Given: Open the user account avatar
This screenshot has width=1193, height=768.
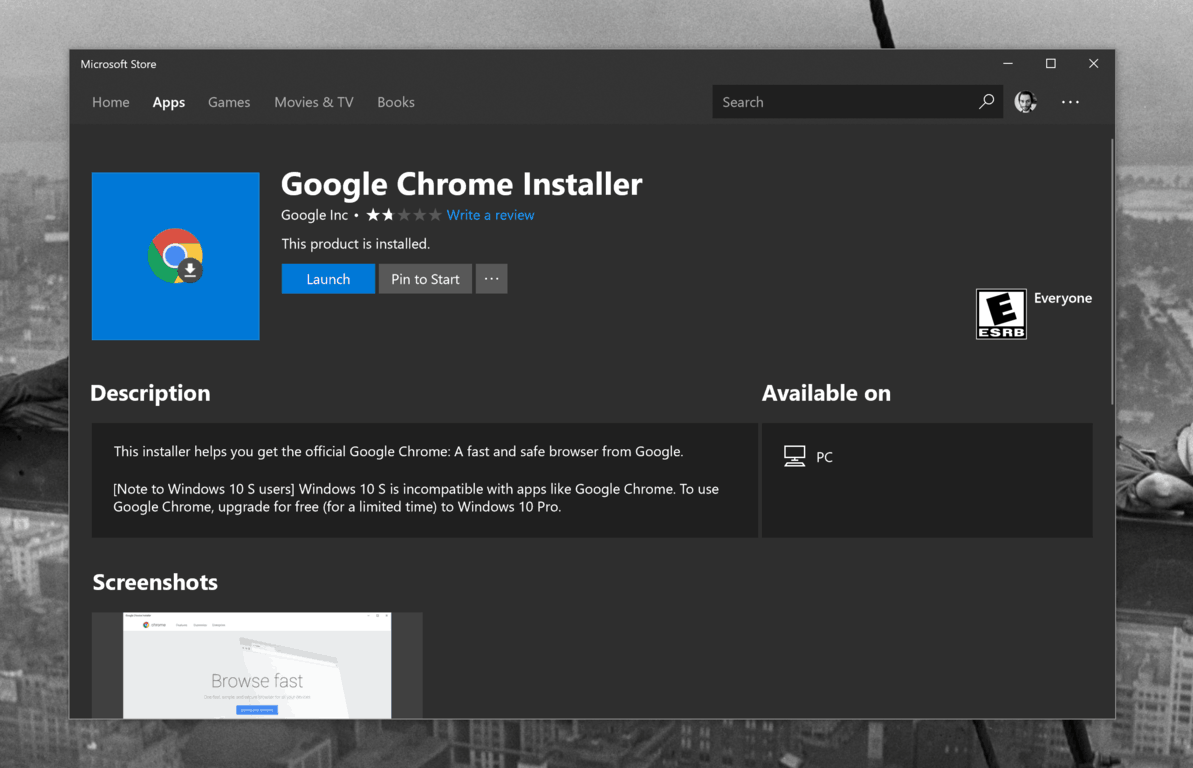Looking at the screenshot, I should pos(1025,101).
